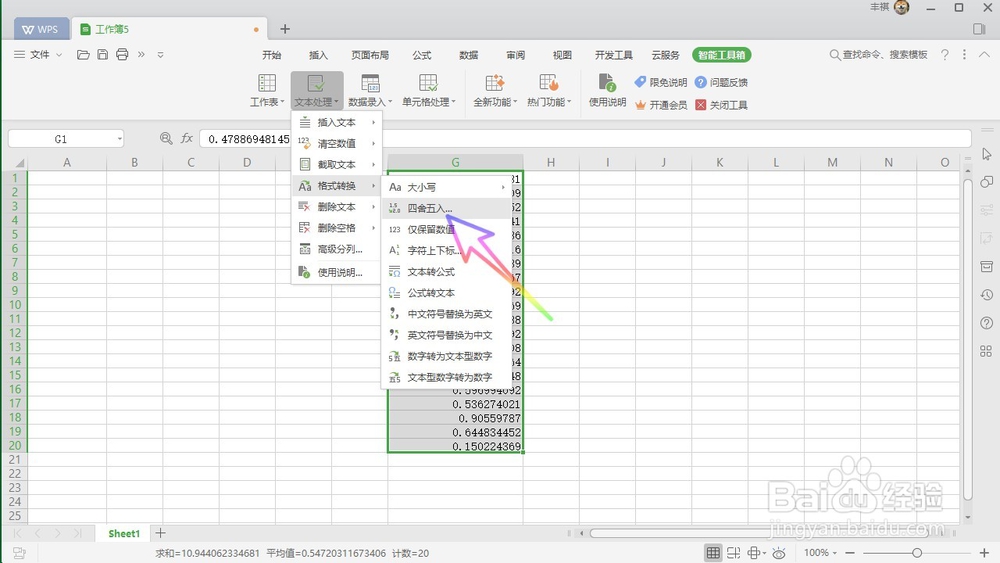
Task: Click the select-all corner of the grid
Action: pyautogui.click(x=20, y=163)
